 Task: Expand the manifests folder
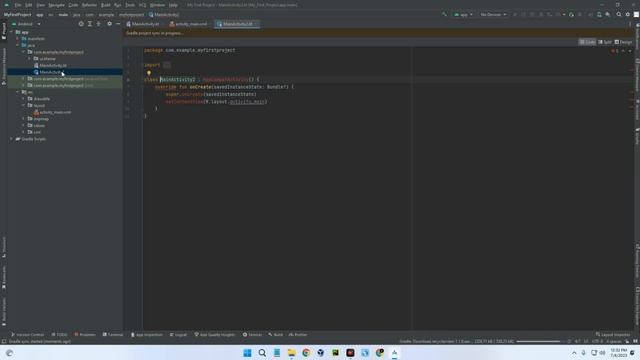point(18,39)
